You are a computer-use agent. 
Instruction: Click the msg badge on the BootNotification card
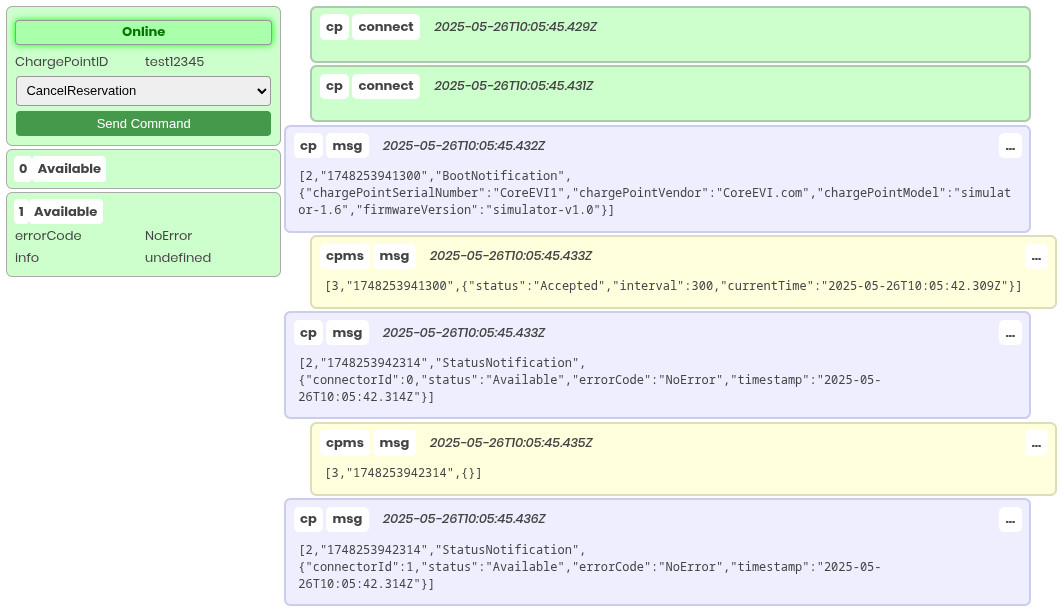pyautogui.click(x=347, y=145)
